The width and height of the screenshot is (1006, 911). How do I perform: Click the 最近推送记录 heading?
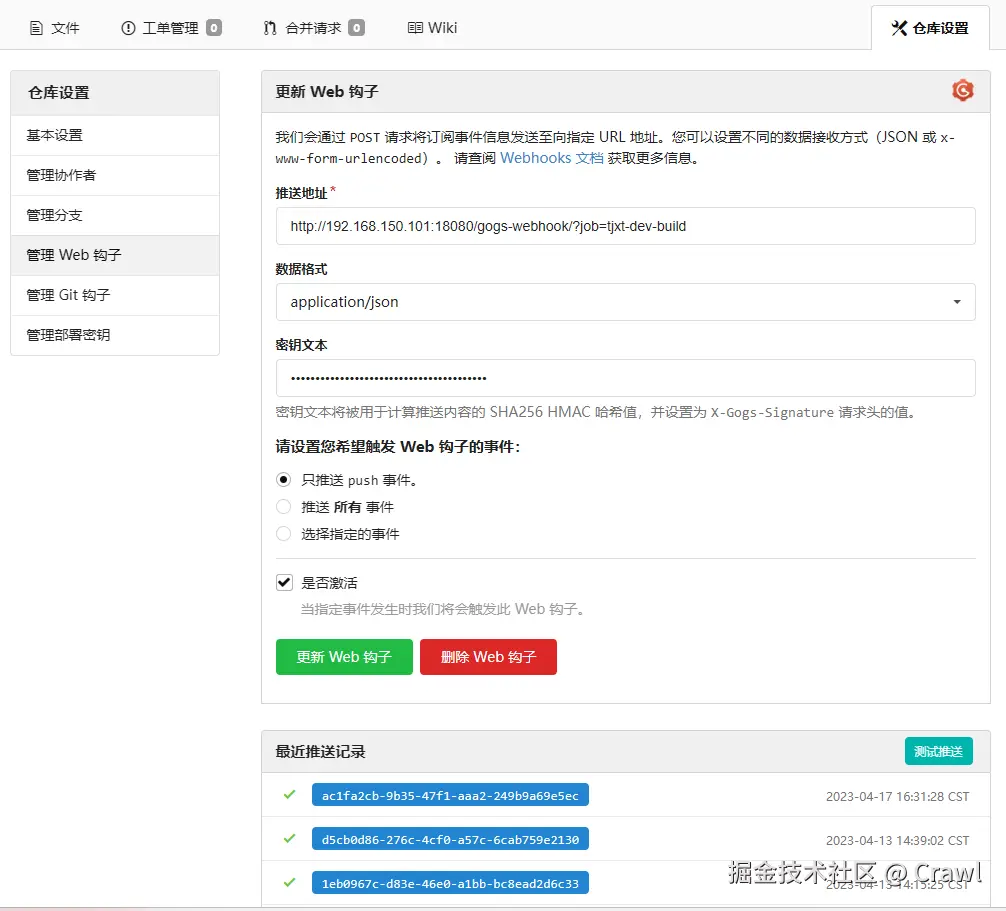pyautogui.click(x=320, y=752)
